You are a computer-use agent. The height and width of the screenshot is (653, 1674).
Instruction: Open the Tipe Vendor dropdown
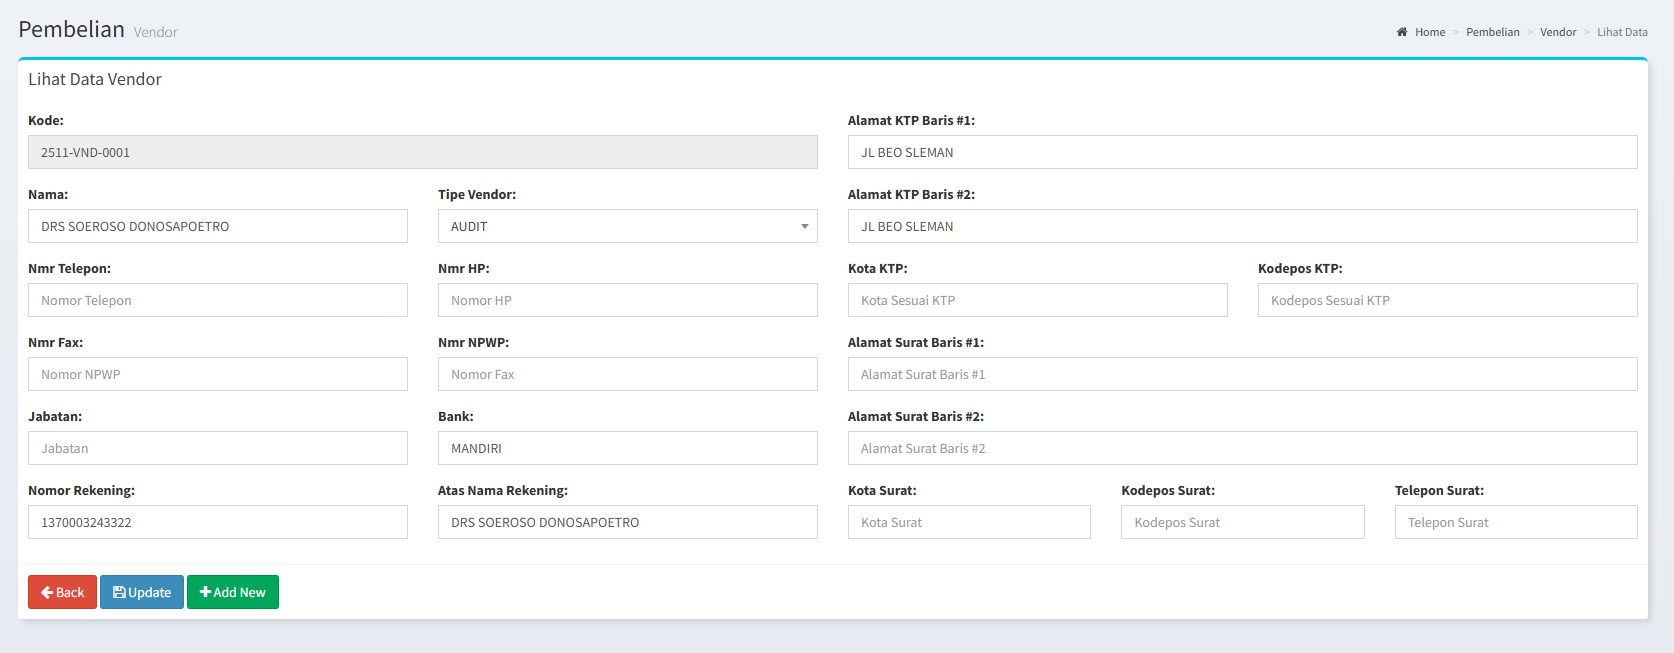(x=627, y=226)
